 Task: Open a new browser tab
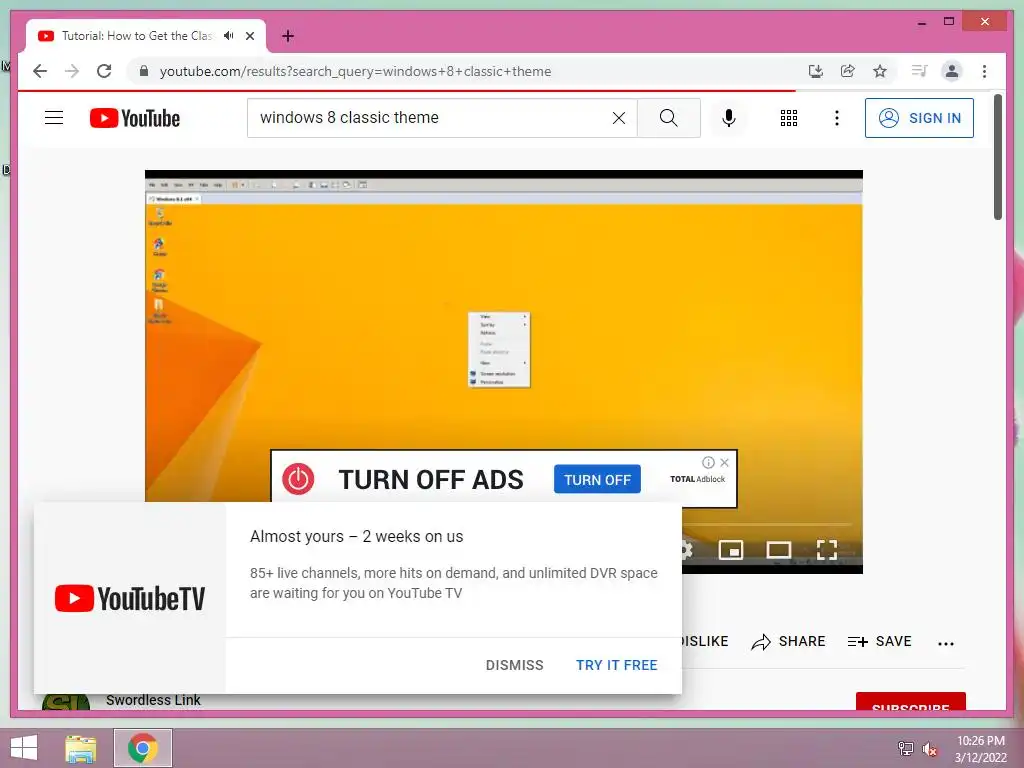(288, 36)
